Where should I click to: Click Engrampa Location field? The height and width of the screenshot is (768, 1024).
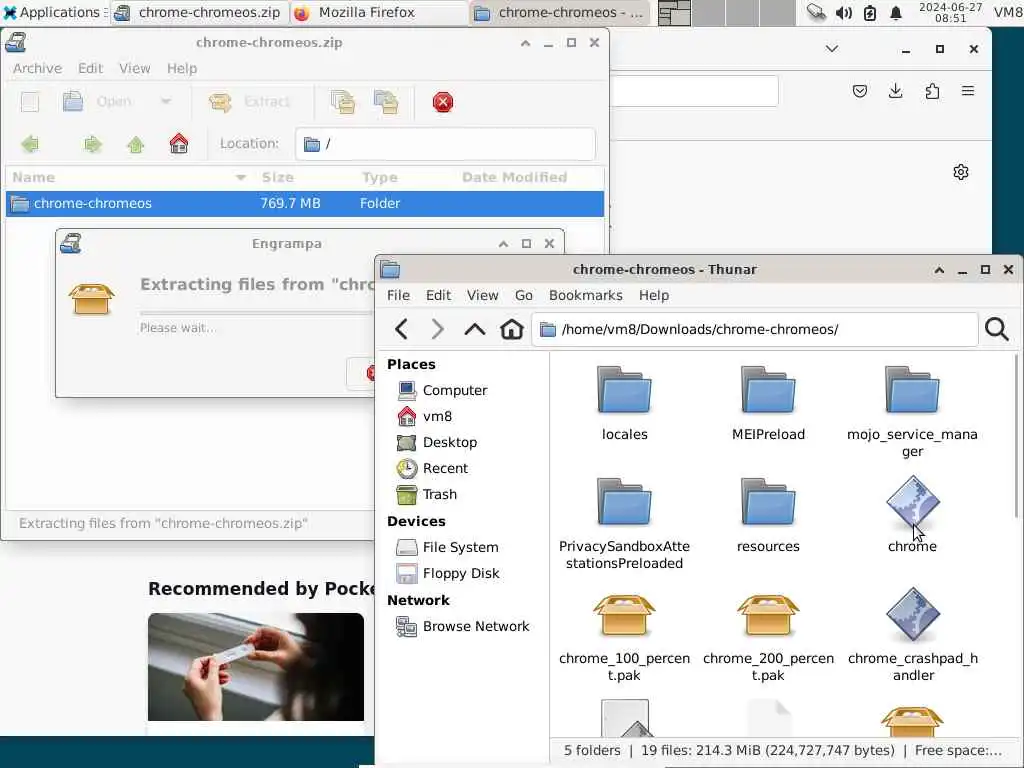click(445, 144)
